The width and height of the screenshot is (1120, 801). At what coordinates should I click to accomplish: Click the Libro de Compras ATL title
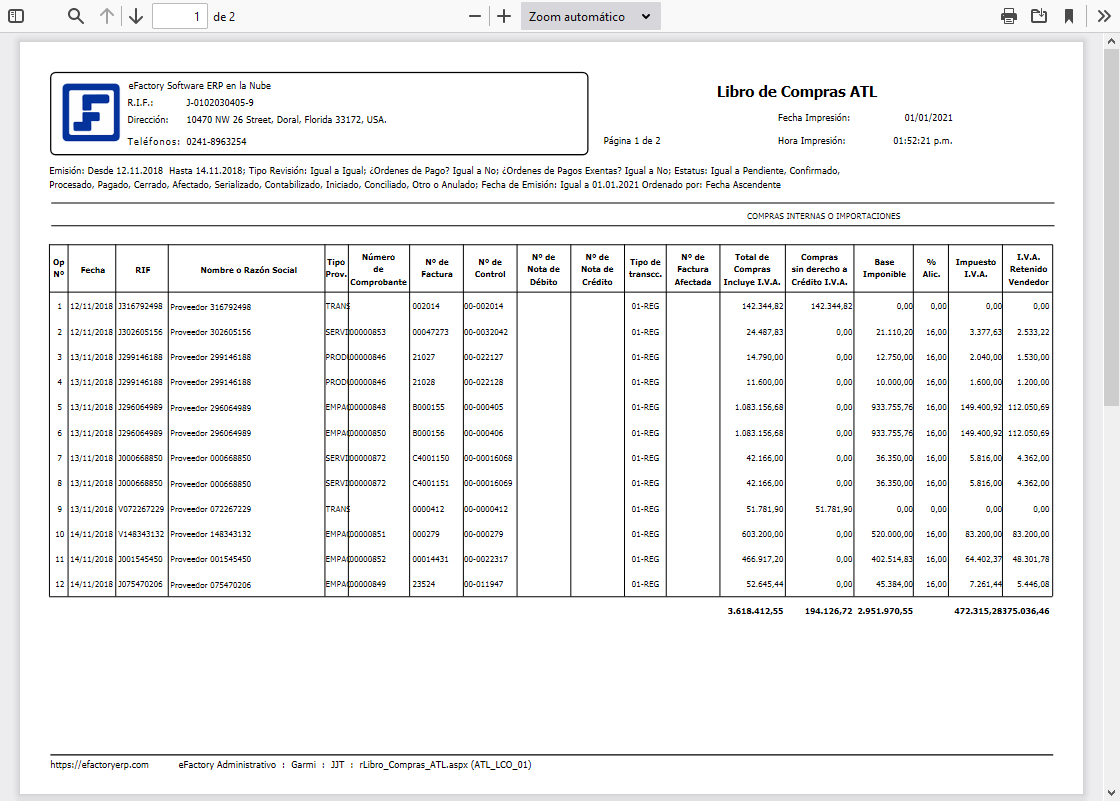(x=796, y=92)
